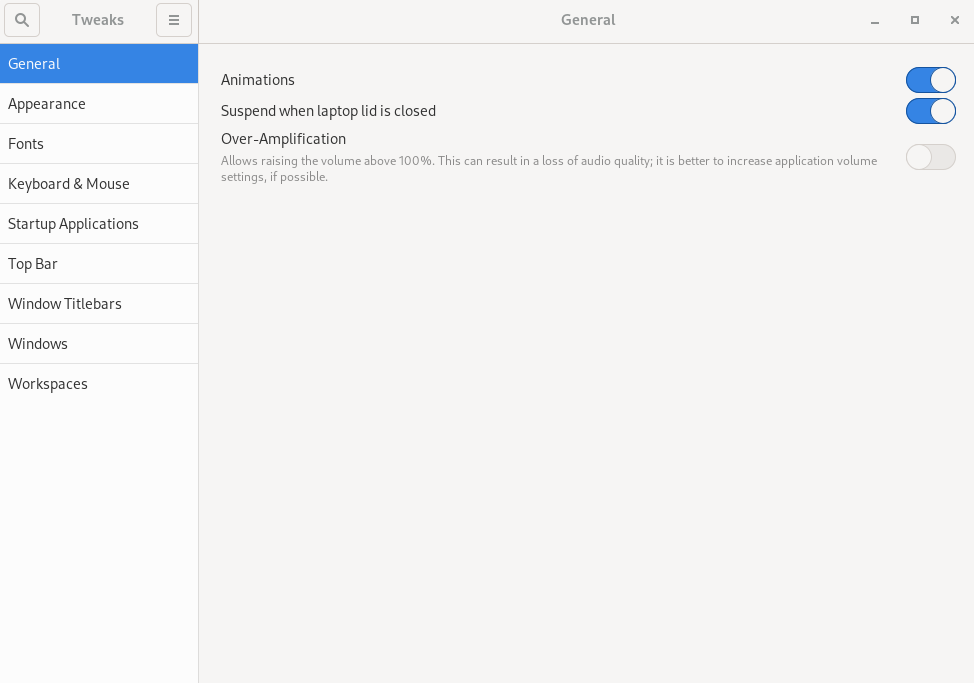Open Keyboard & Mouse settings
Image resolution: width=974 pixels, height=683 pixels.
pyautogui.click(x=68, y=183)
